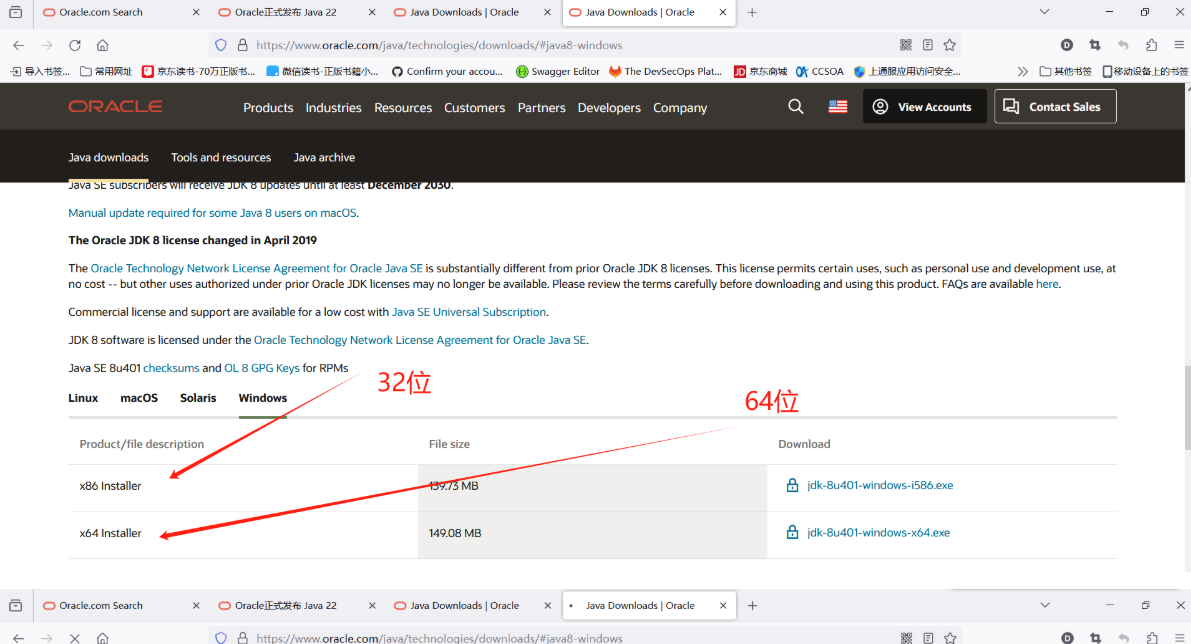Open the Developers menu
1191x644 pixels.
609,108
